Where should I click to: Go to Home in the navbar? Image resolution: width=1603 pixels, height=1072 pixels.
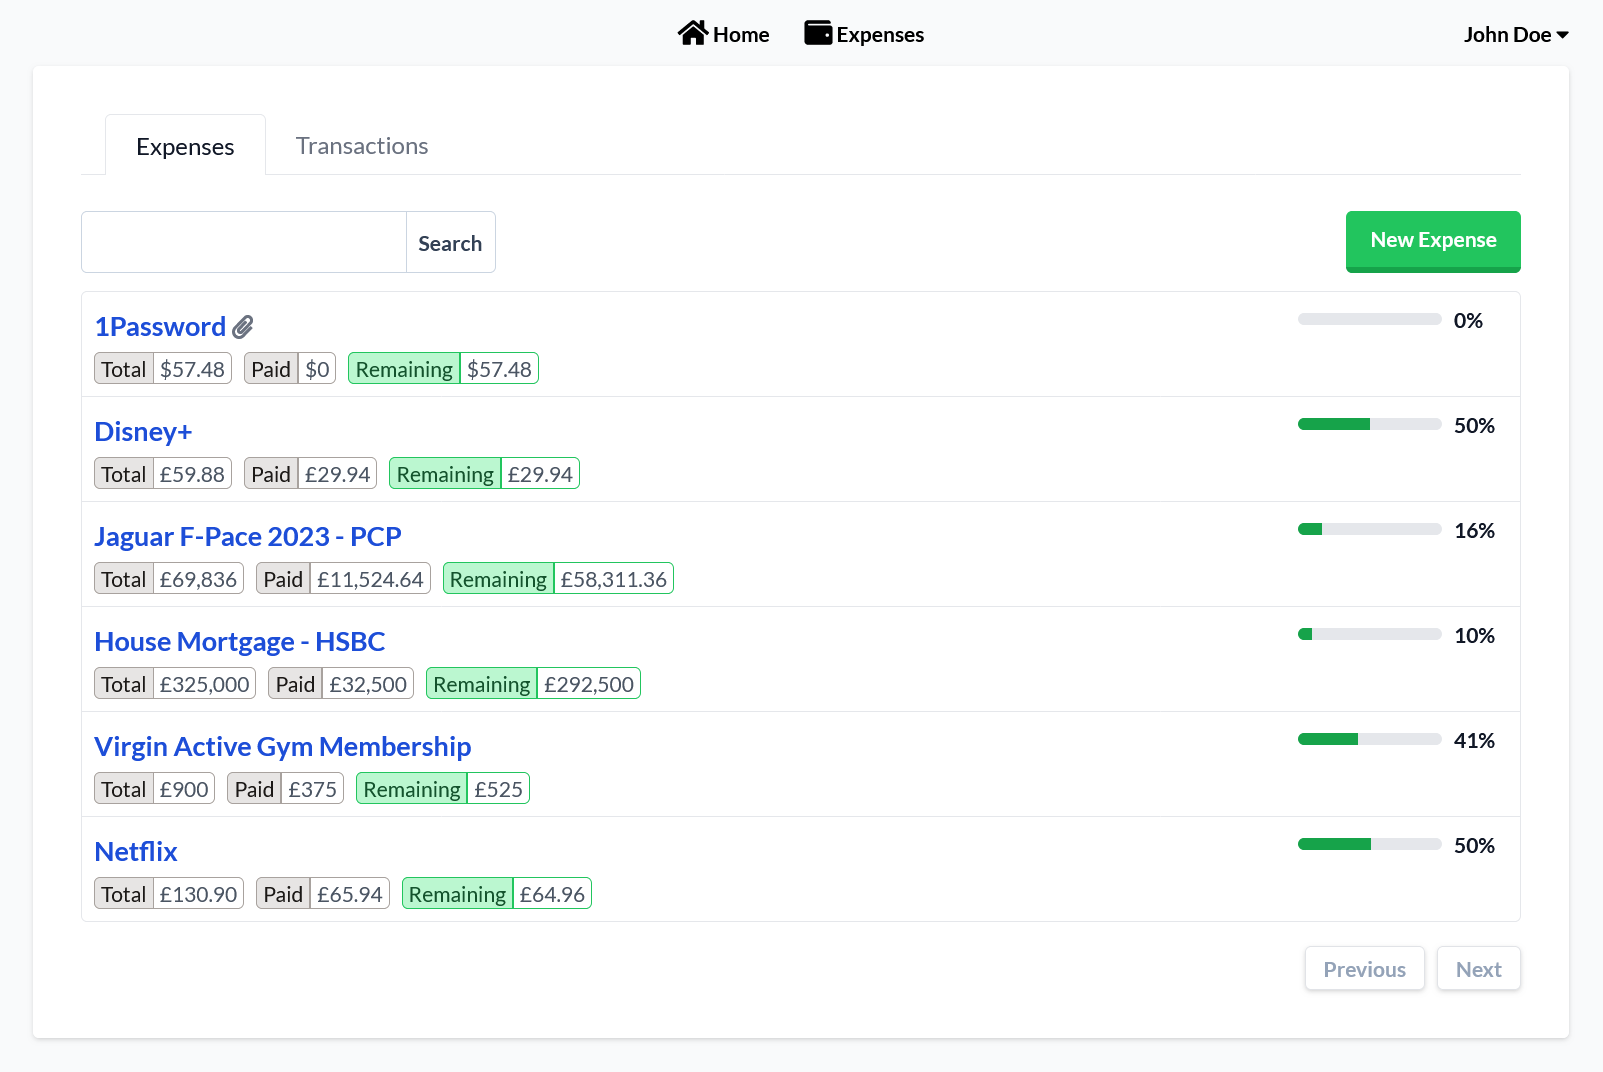724,34
